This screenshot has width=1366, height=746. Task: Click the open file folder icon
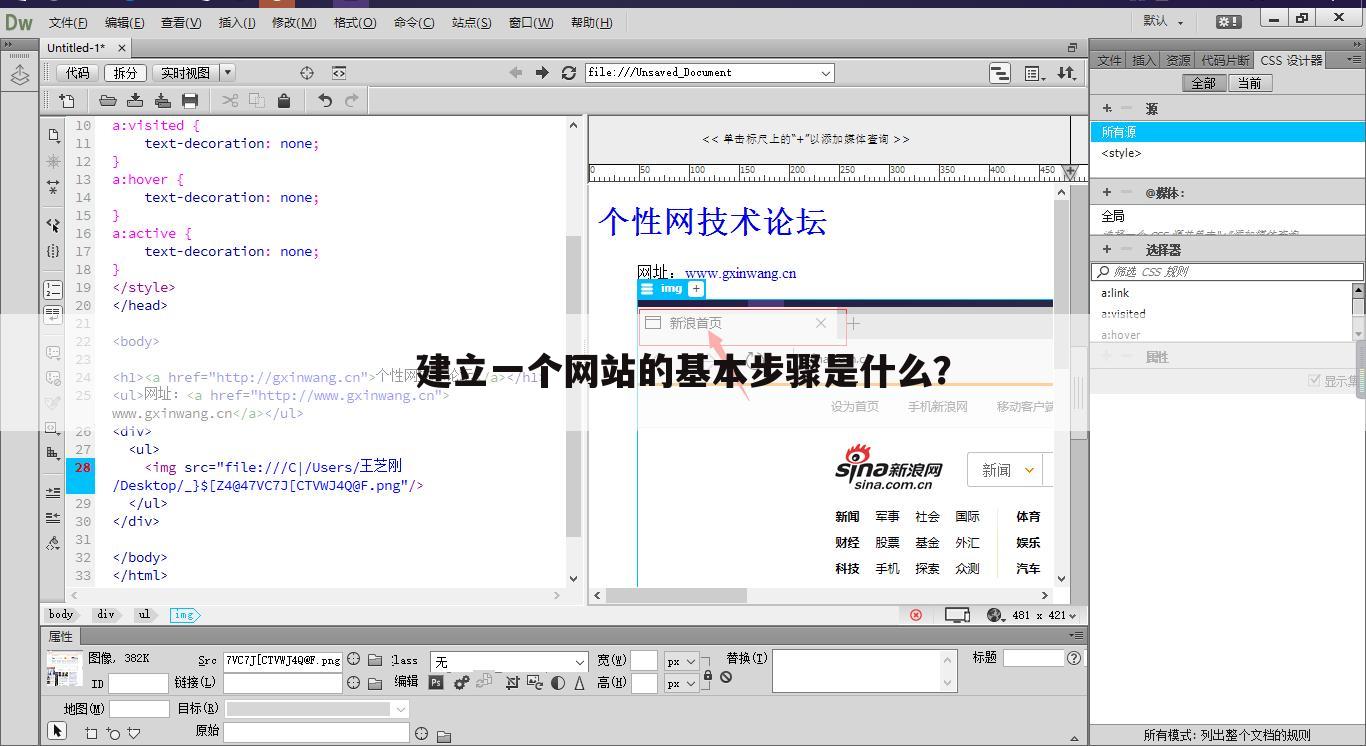tap(108, 100)
